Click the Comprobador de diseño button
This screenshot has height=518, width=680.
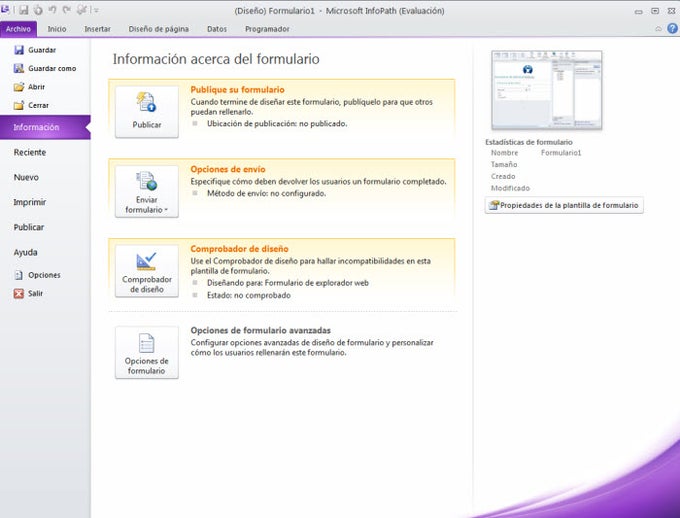click(x=147, y=271)
